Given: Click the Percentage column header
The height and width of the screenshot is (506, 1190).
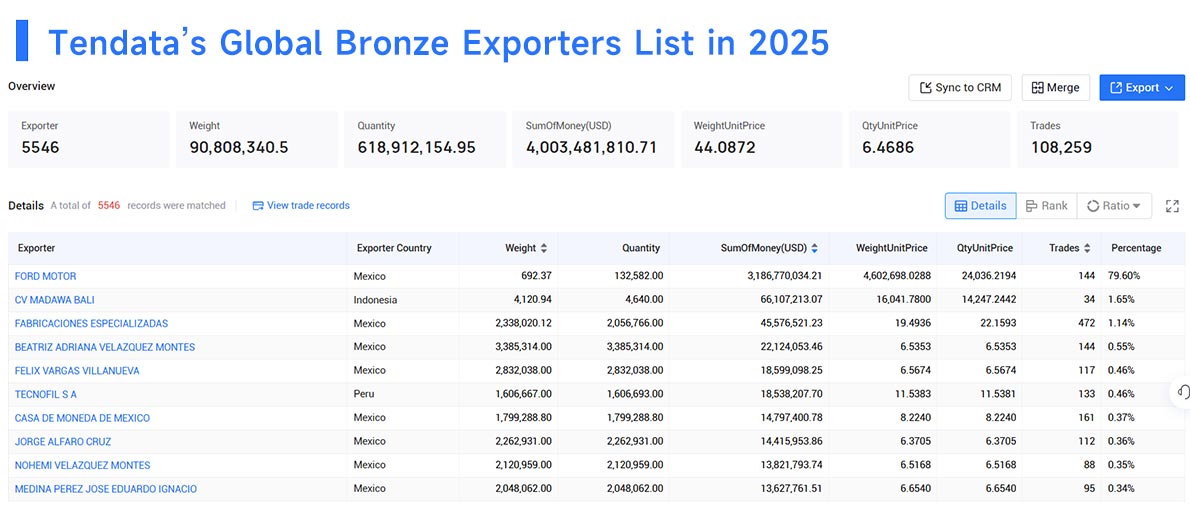Looking at the screenshot, I should [1136, 248].
